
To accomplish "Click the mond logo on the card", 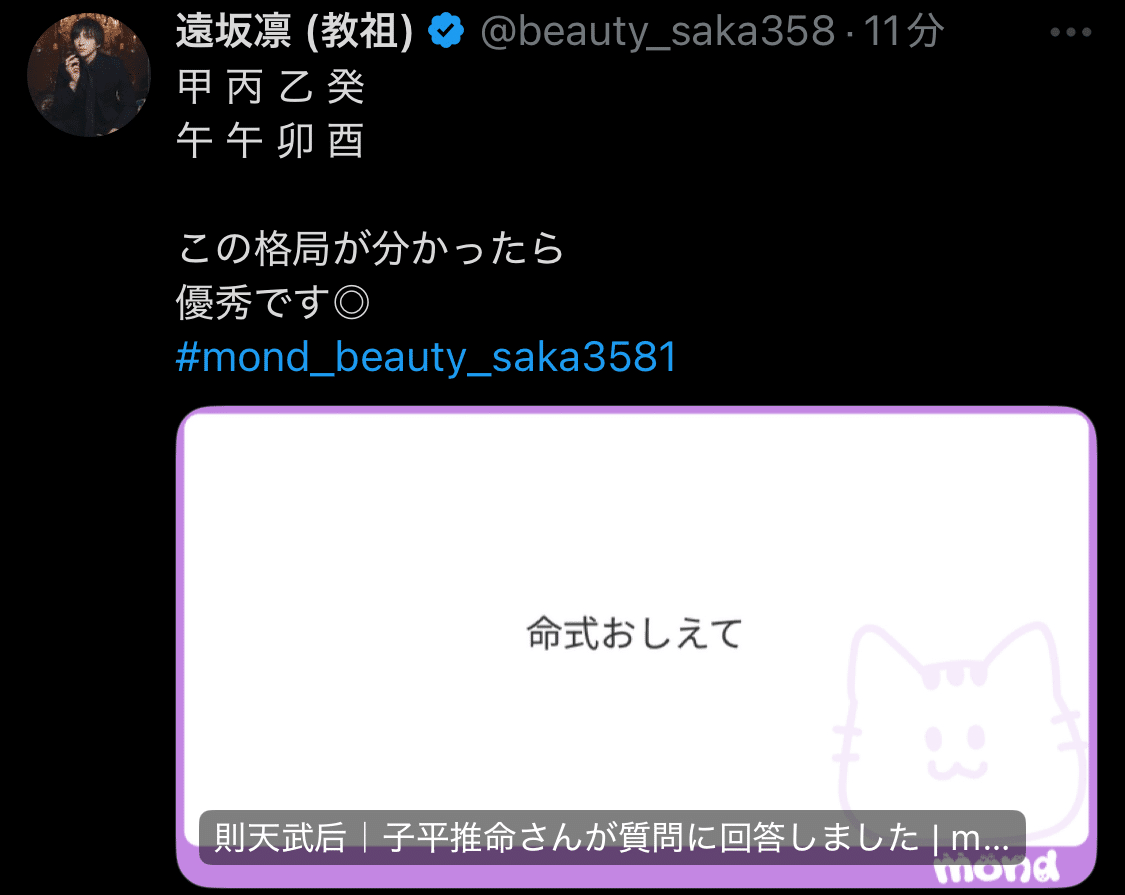I will [x=997, y=868].
